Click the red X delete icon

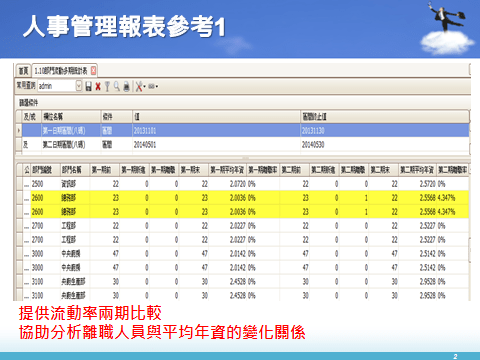98,87
